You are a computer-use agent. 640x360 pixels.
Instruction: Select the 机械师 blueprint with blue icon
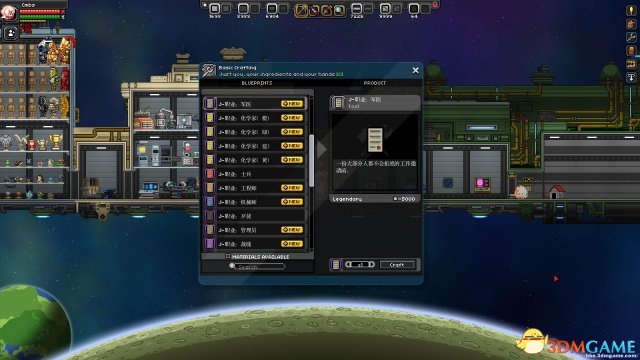click(x=255, y=202)
